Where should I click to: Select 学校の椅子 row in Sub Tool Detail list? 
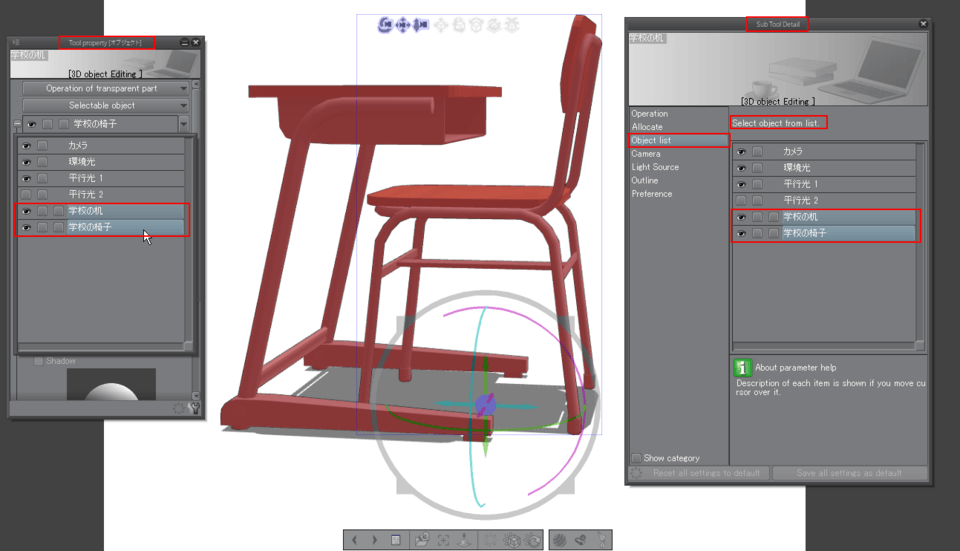pos(824,233)
